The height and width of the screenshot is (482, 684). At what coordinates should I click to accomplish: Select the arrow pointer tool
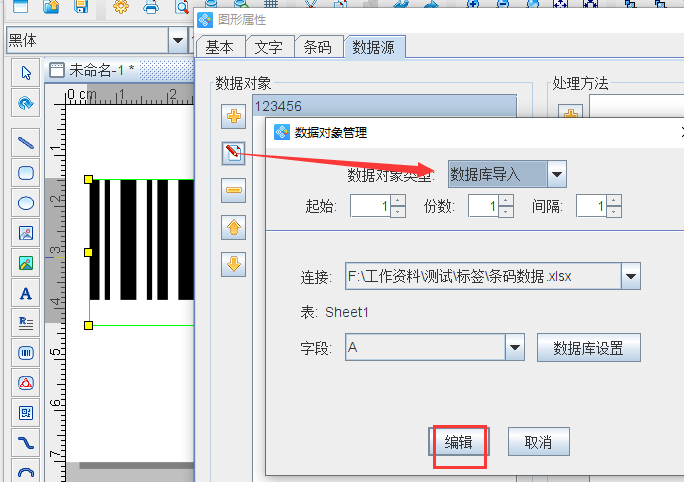(26, 72)
